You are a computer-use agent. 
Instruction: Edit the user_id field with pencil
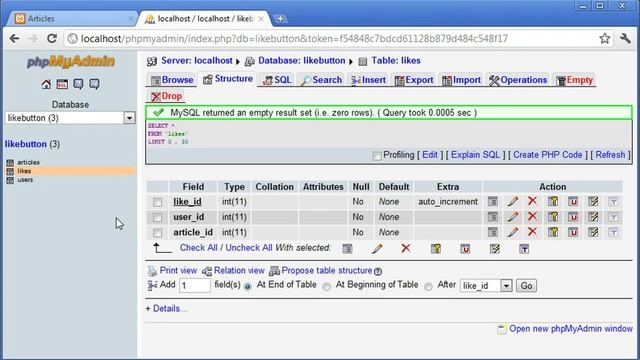[513, 217]
